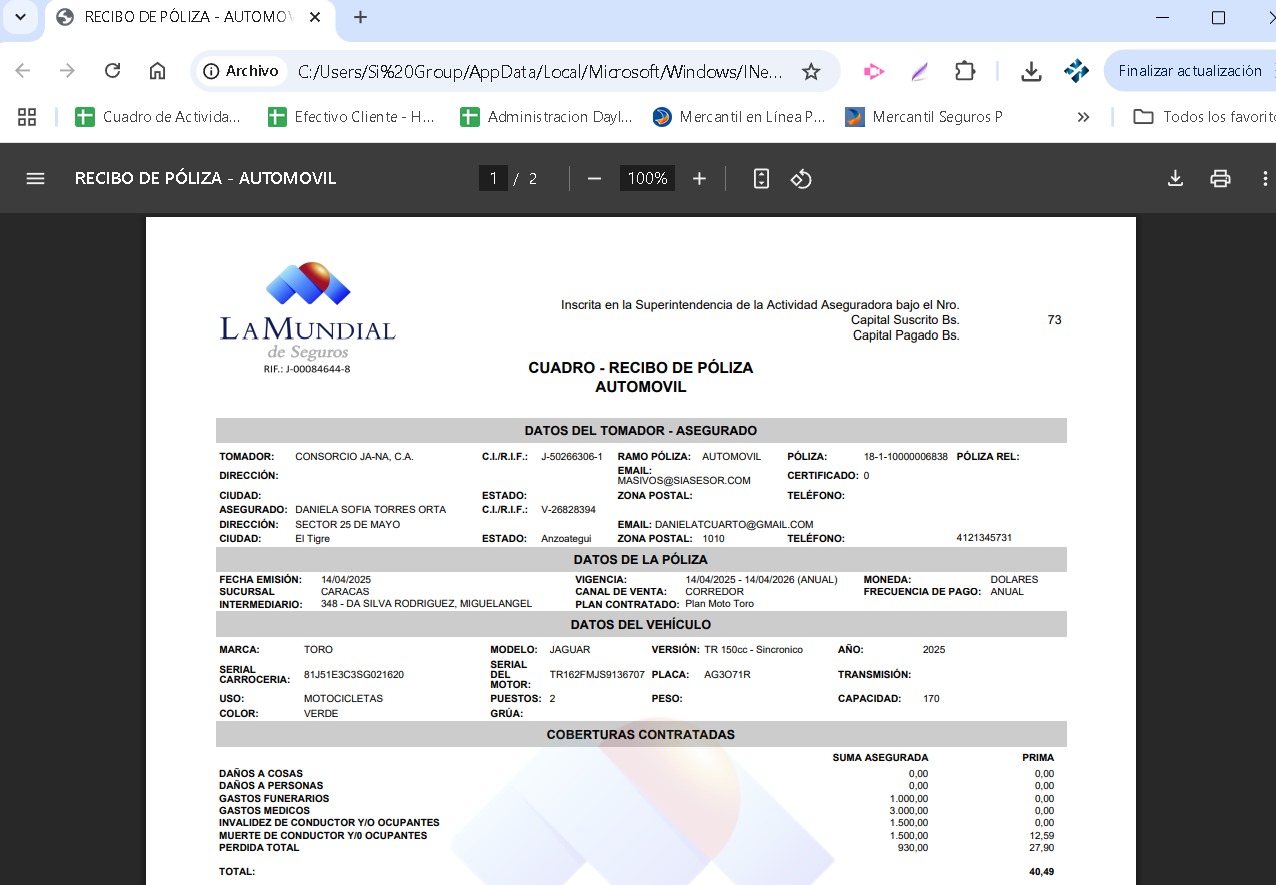The width and height of the screenshot is (1276, 885).
Task: Toggle the PDF sidebar menu
Action: [x=36, y=178]
